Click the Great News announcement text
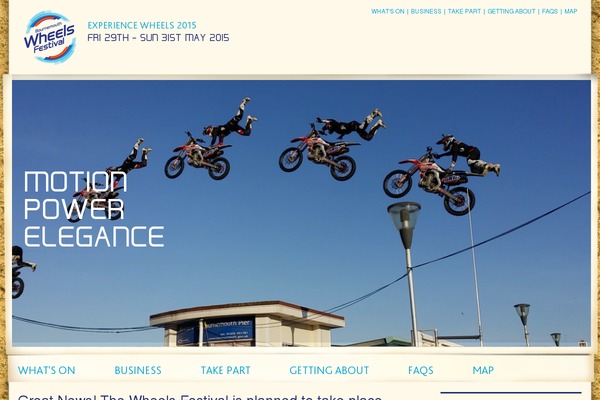The width and height of the screenshot is (600, 400). [199, 397]
